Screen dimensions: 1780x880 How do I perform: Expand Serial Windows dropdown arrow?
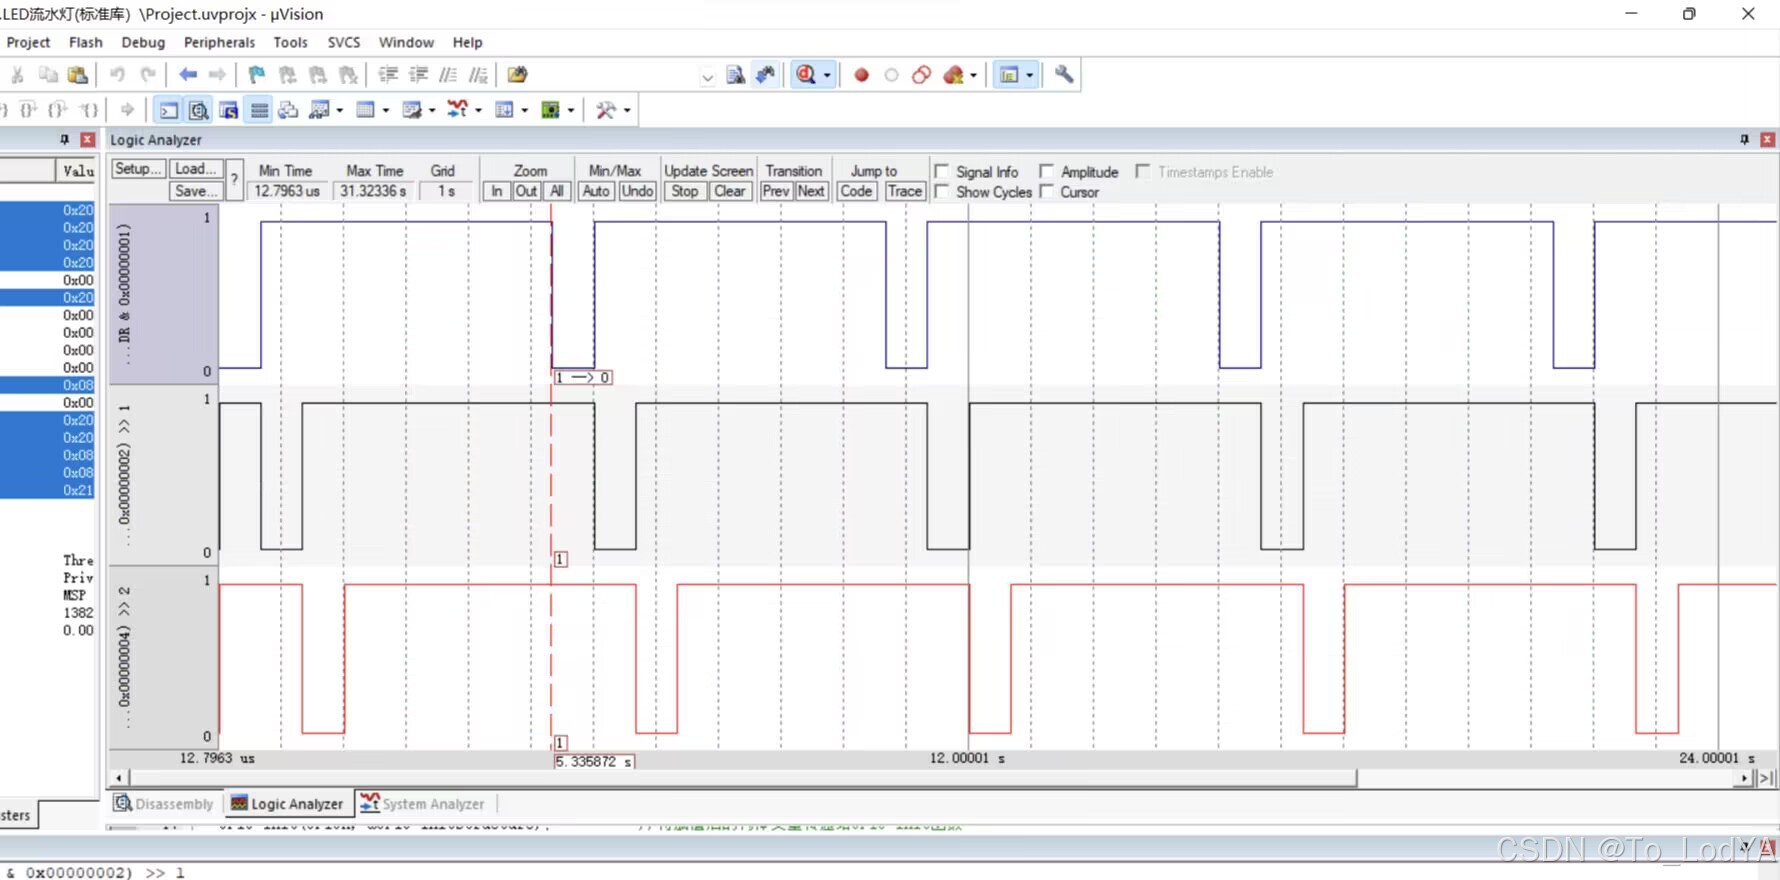431,110
